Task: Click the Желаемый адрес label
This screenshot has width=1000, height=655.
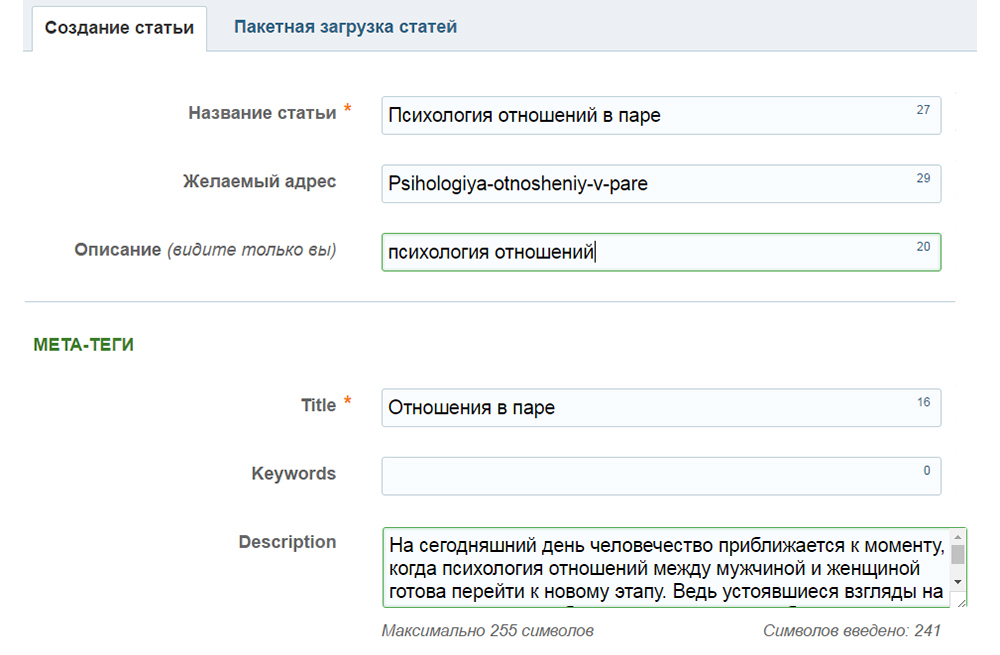Action: (x=259, y=181)
